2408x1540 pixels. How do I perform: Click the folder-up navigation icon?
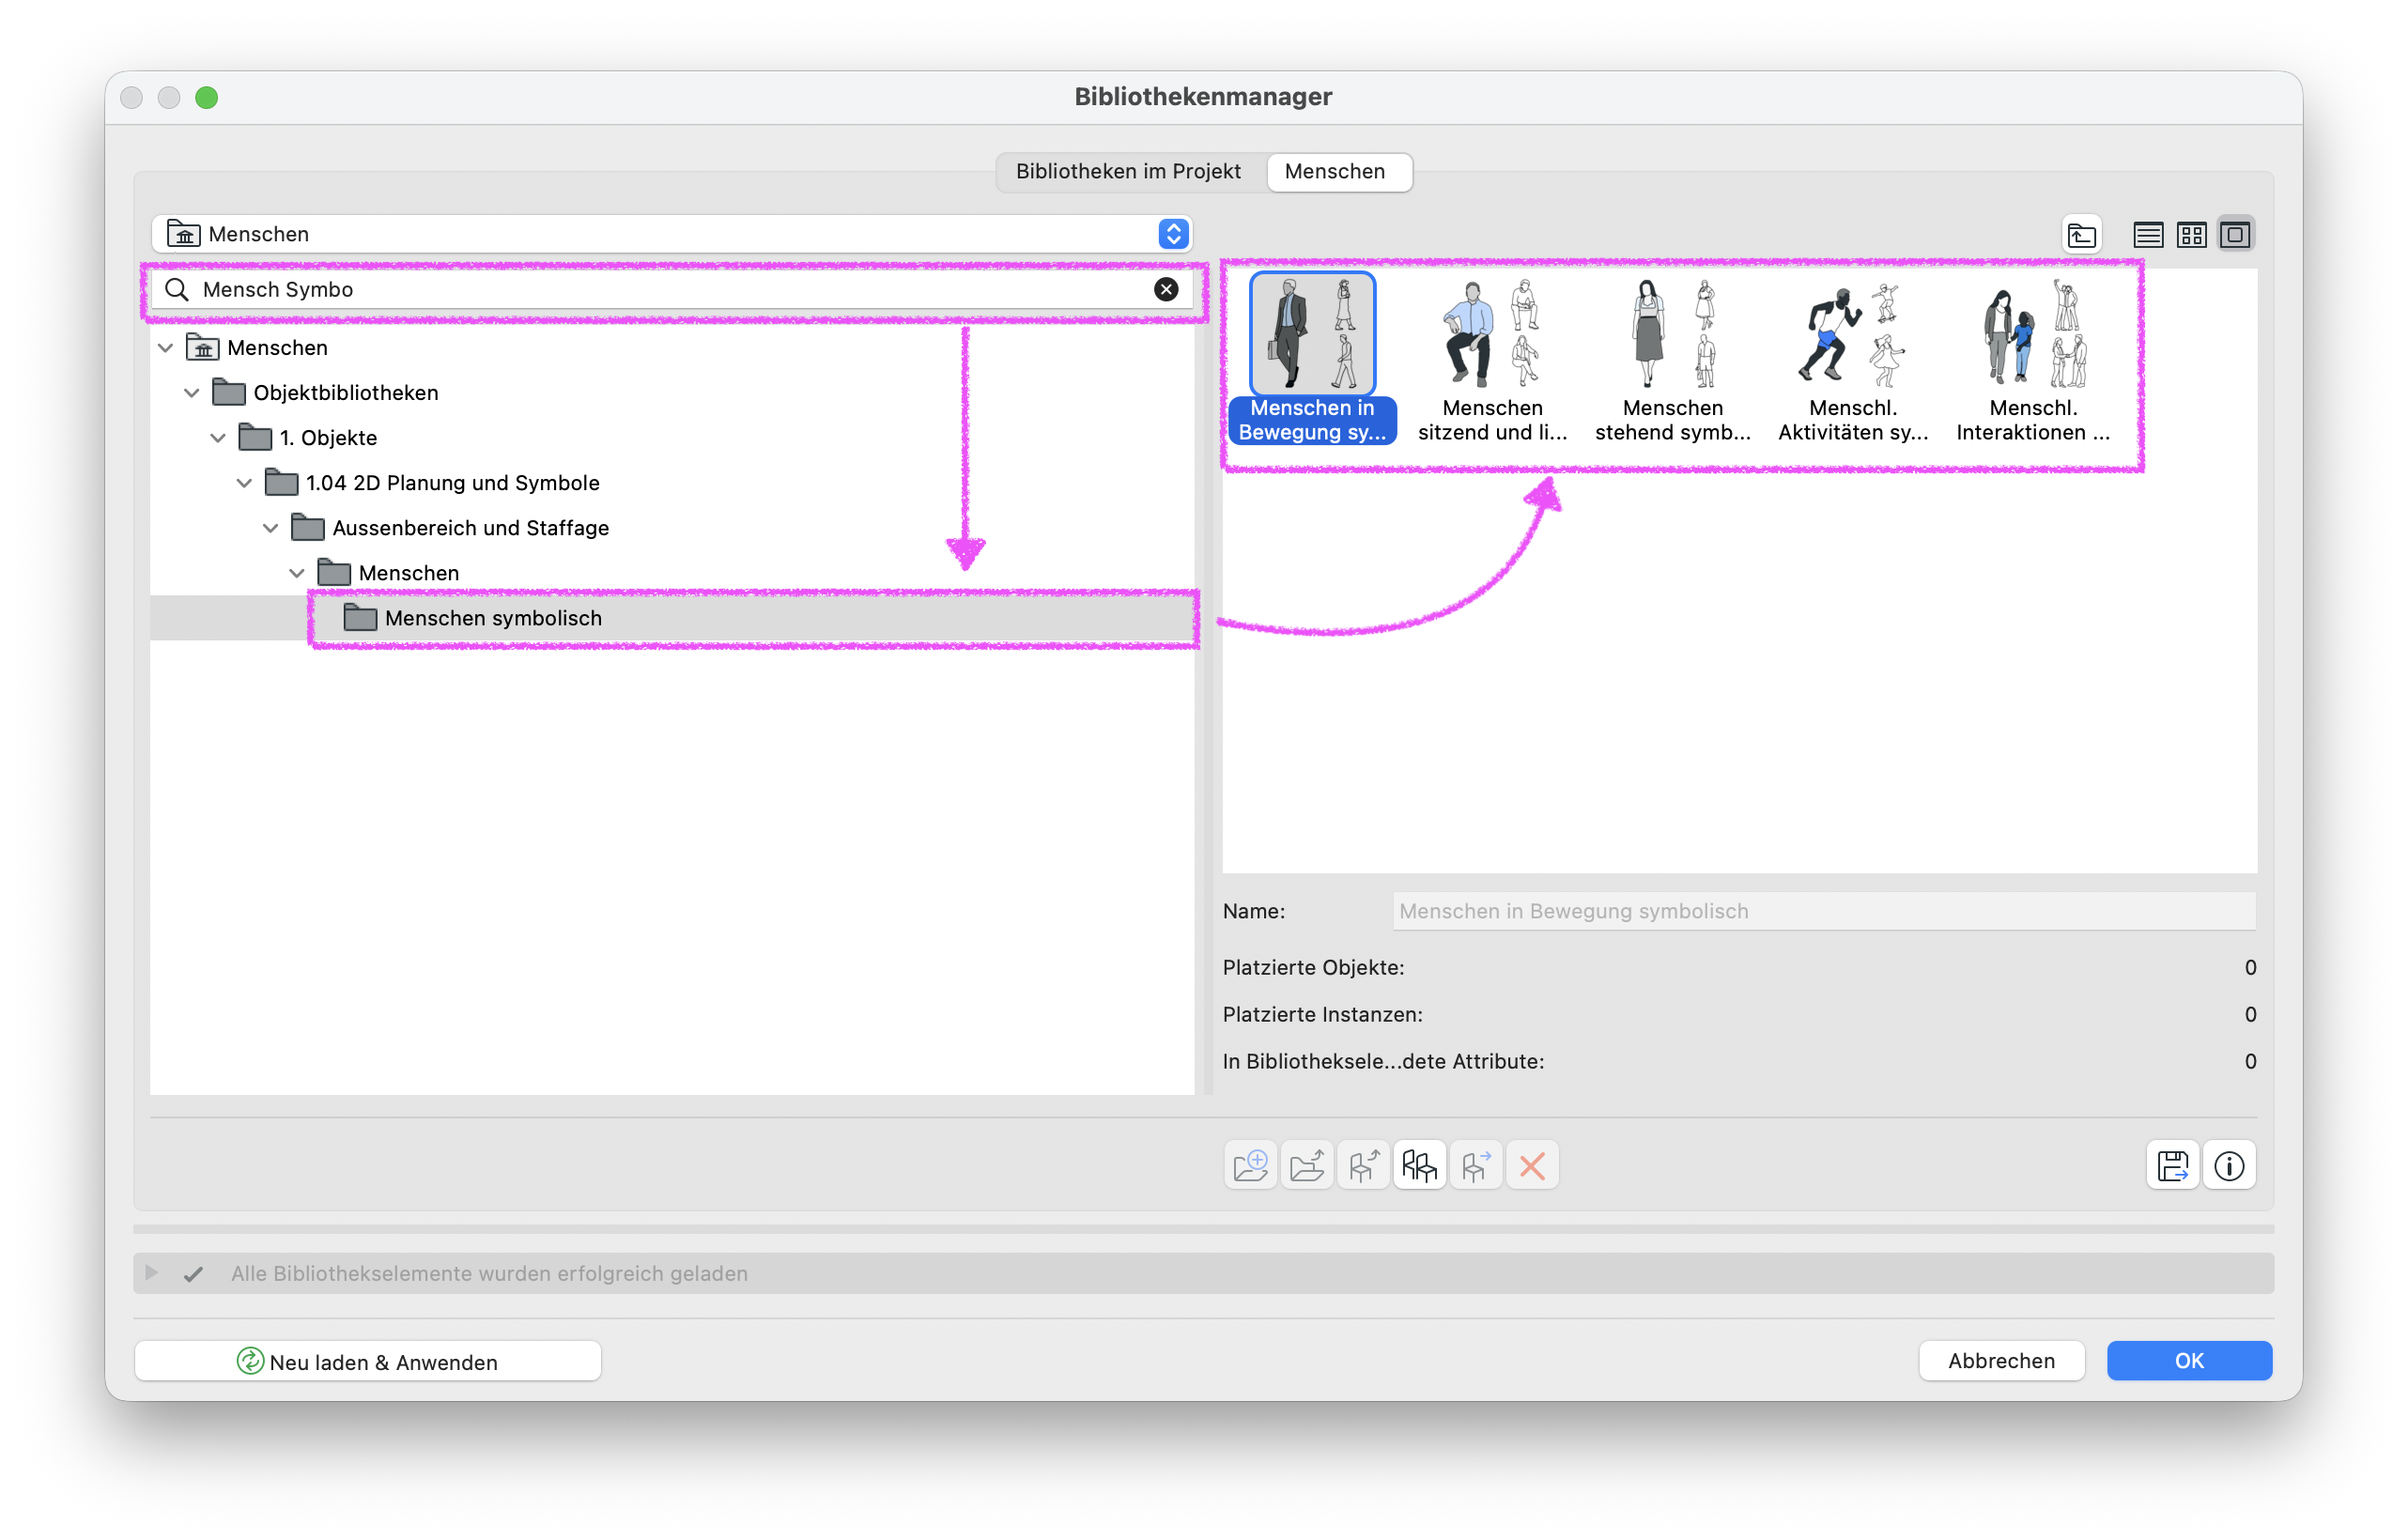(2082, 234)
